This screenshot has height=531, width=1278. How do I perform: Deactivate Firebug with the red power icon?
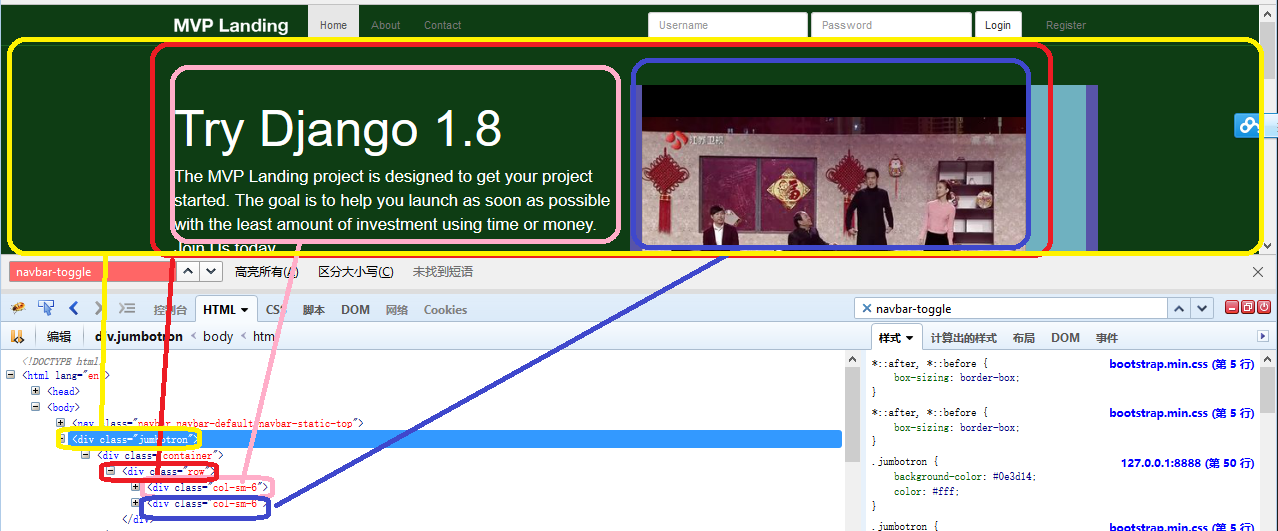coord(1264,307)
